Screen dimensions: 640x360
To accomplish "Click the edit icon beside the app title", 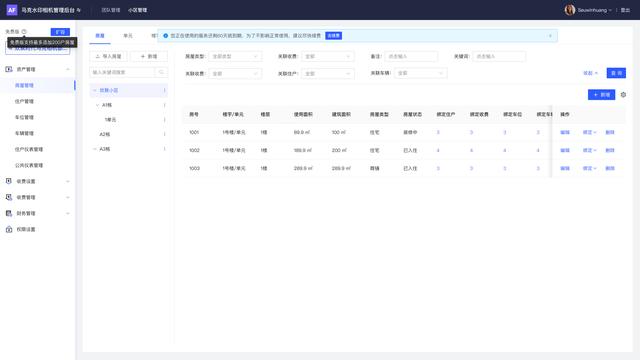I will pos(79,10).
